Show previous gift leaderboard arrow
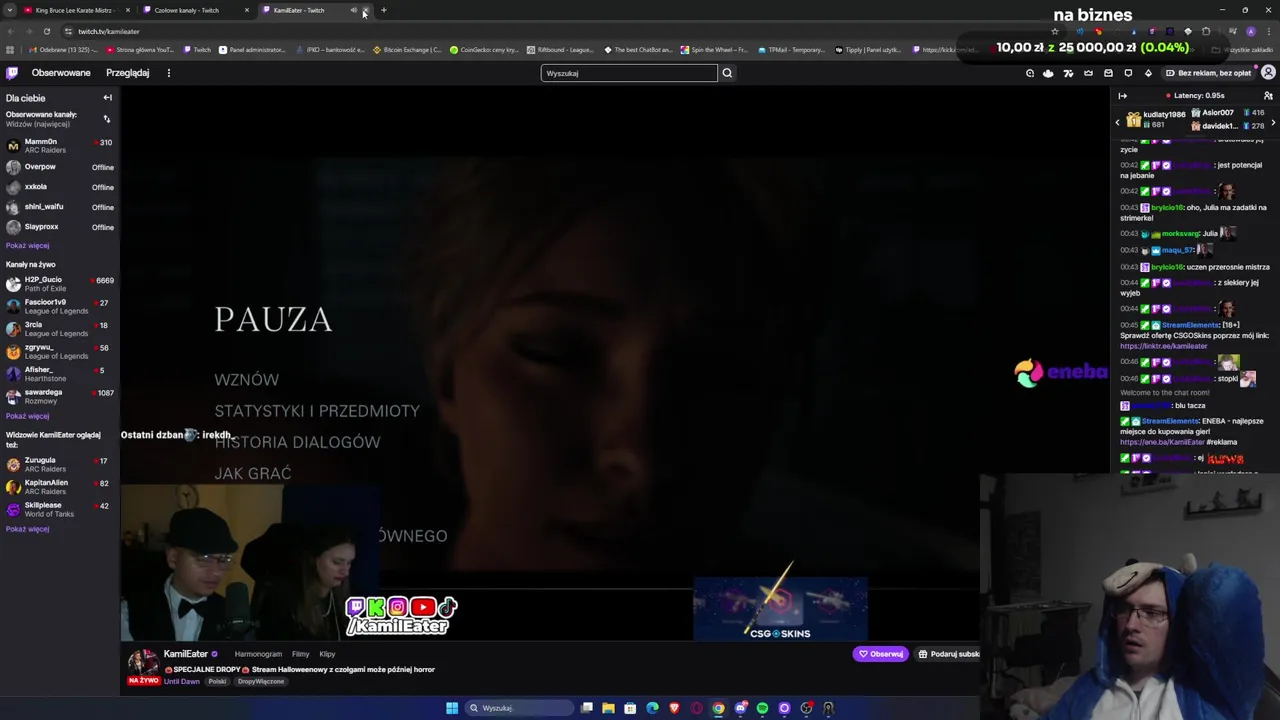Image resolution: width=1280 pixels, height=720 pixels. (x=1118, y=122)
